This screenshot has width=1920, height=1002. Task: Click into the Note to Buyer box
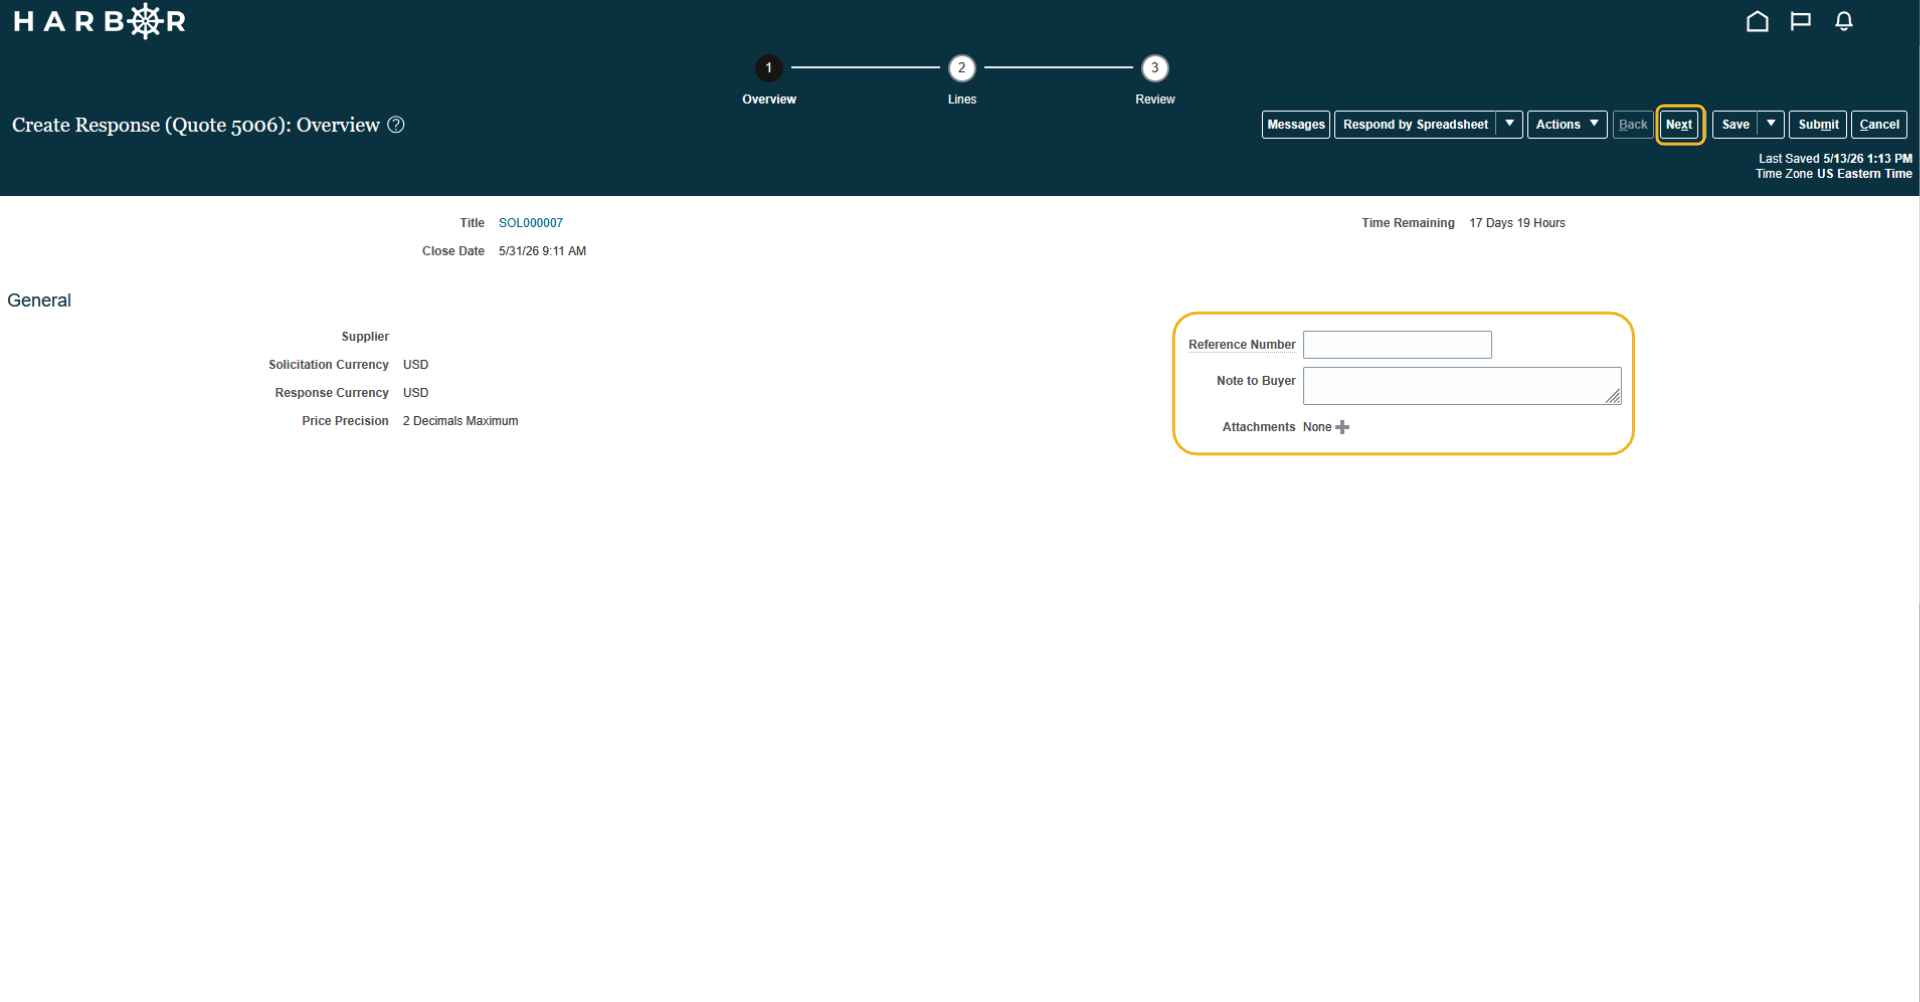point(1461,386)
